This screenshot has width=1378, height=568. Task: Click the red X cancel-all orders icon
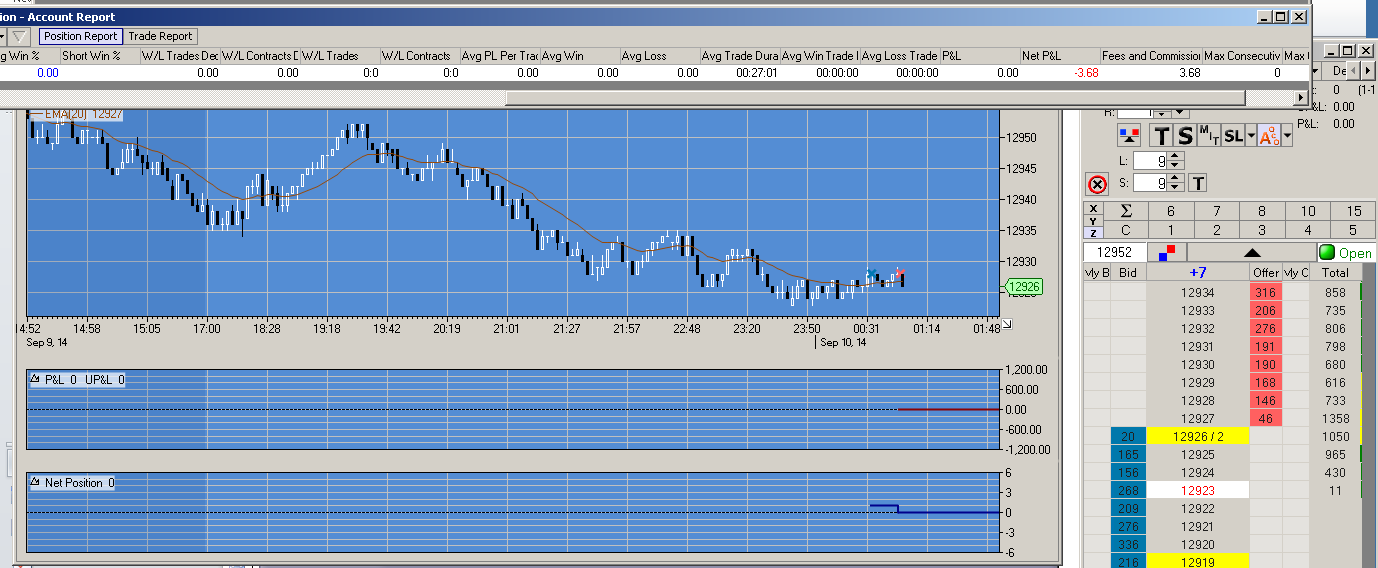[x=1097, y=185]
